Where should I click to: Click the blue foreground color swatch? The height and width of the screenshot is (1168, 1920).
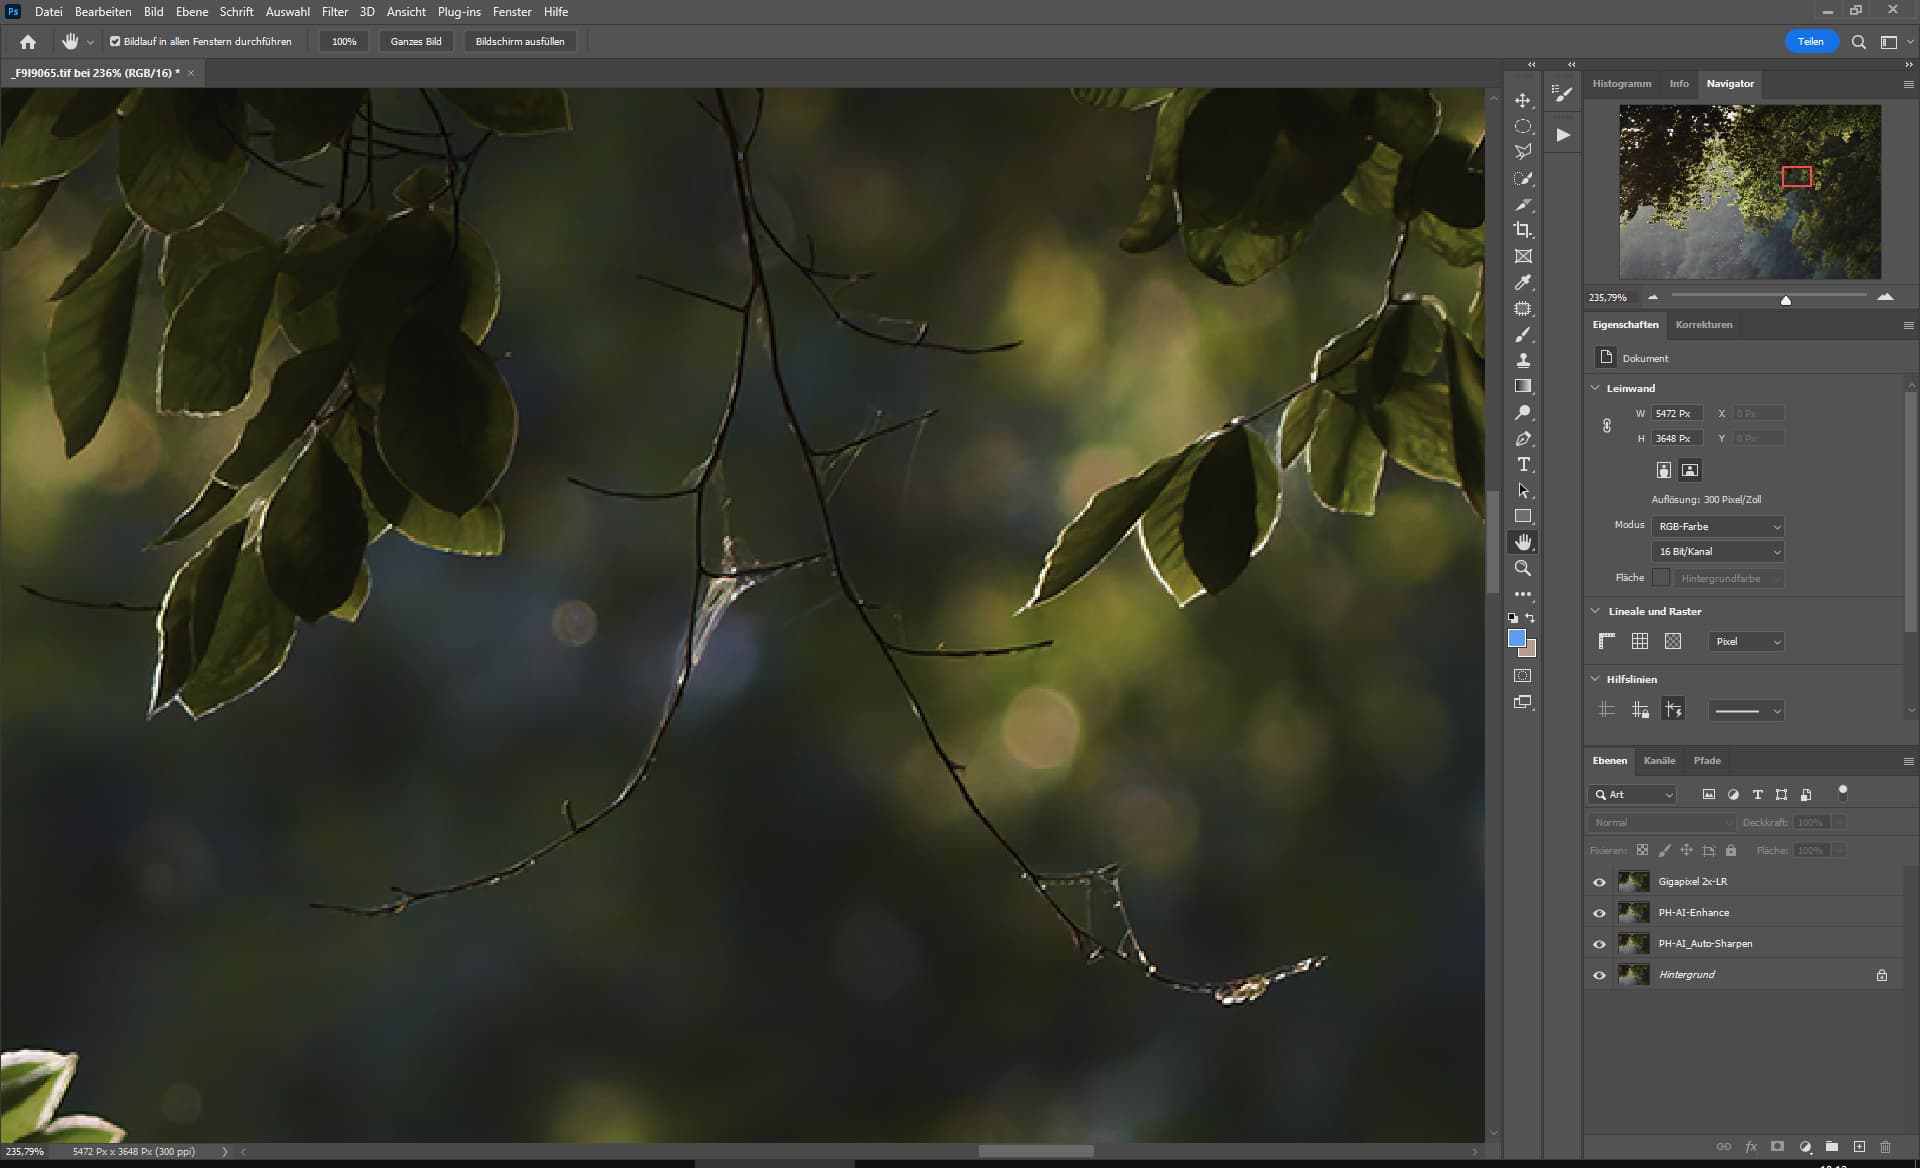coord(1516,638)
